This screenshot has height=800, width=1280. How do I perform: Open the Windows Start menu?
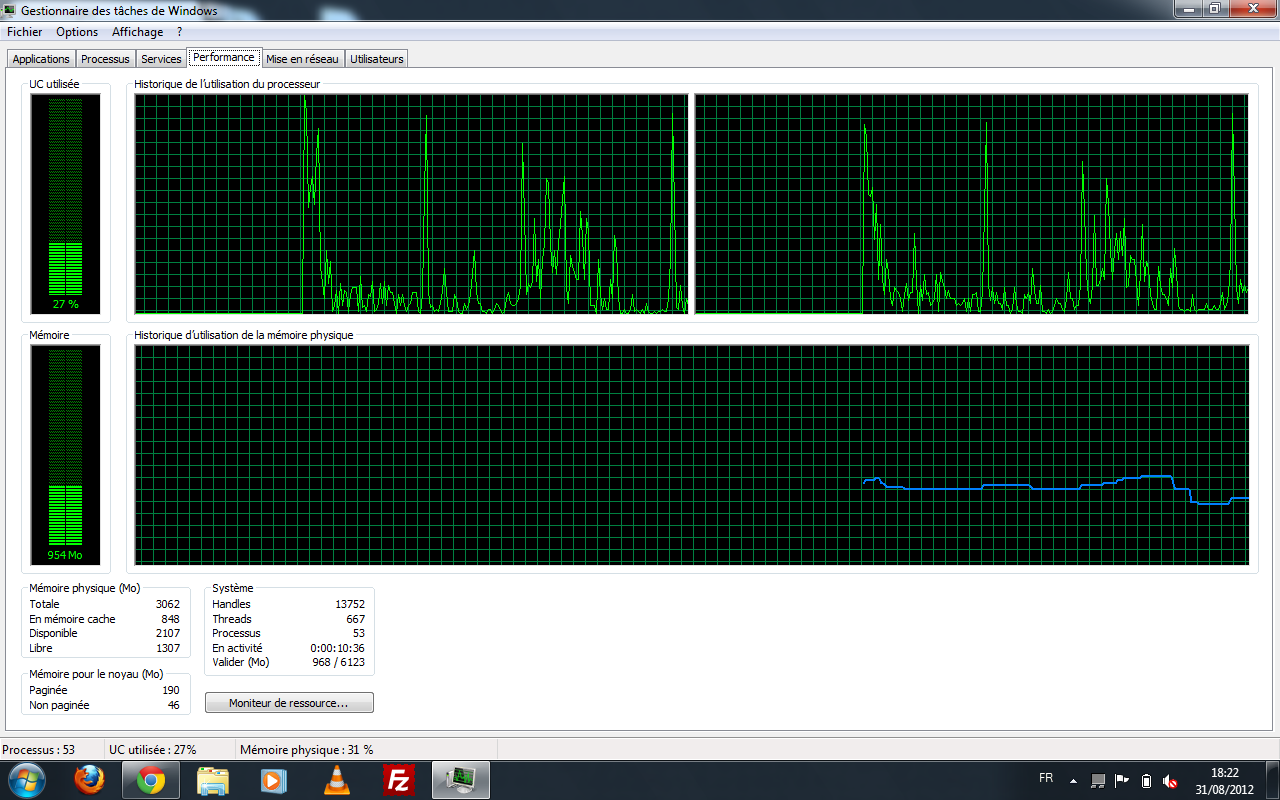[26, 779]
